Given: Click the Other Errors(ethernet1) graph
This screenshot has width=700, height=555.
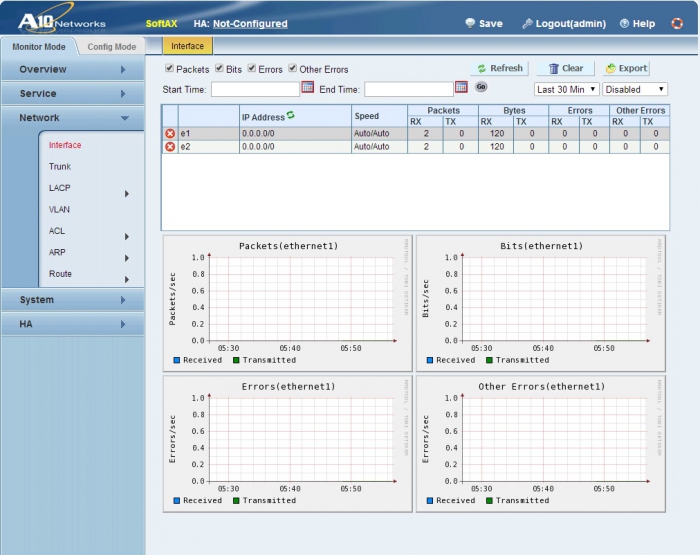Looking at the screenshot, I should pos(541,443).
